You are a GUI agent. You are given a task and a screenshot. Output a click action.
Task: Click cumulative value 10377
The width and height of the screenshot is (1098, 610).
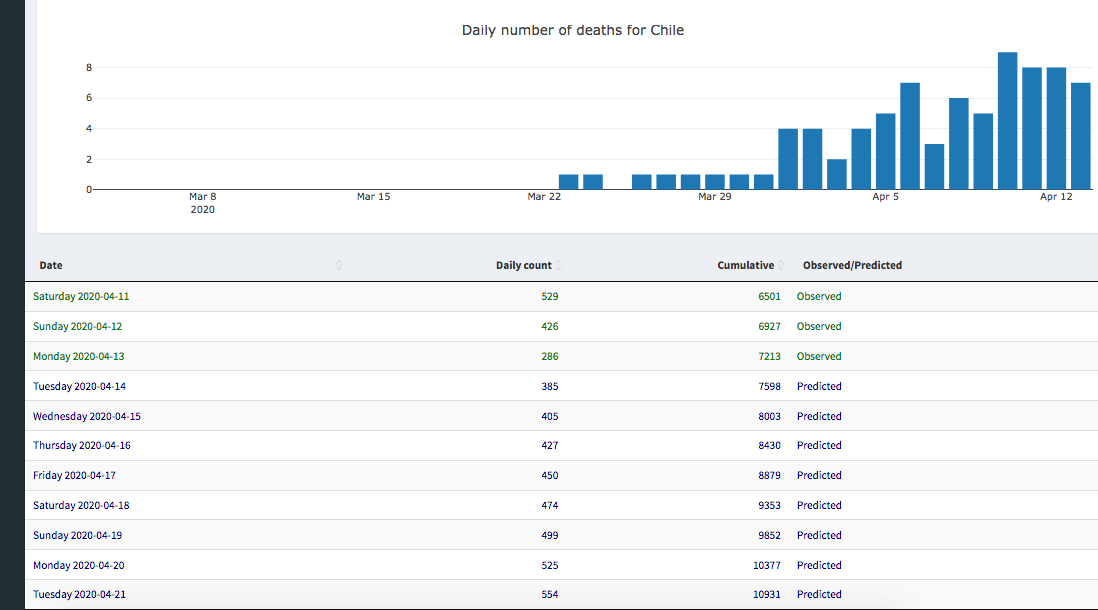click(766, 565)
